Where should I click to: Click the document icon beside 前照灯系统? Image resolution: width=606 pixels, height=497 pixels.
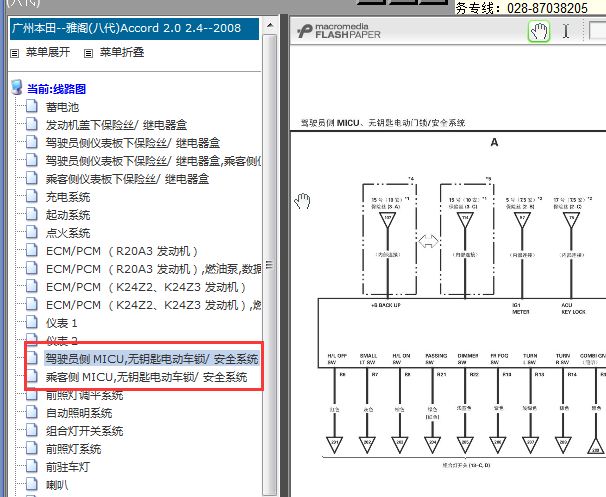(32, 448)
